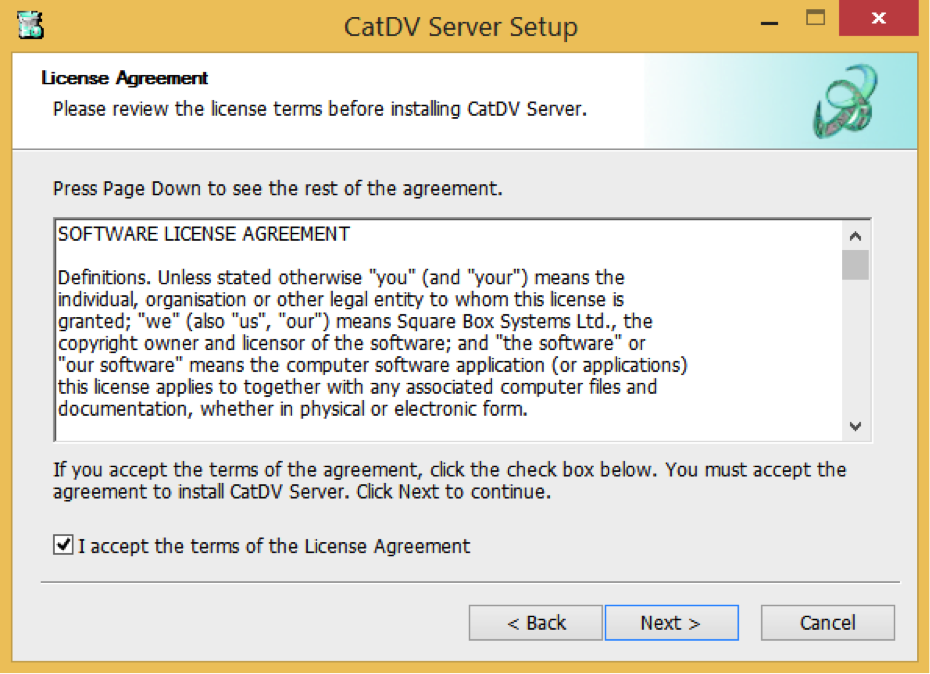Click the license scrollbar down arrow
Screen dimensions: 930x674
pos(855,425)
